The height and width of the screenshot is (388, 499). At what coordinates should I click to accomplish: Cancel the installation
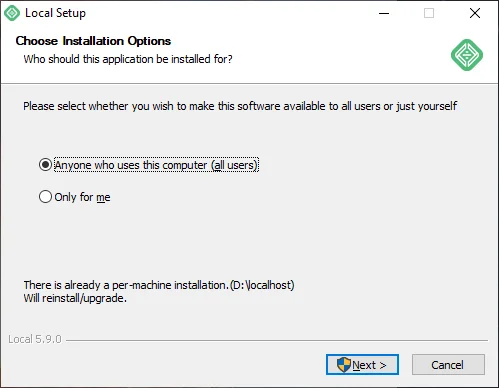coord(448,365)
